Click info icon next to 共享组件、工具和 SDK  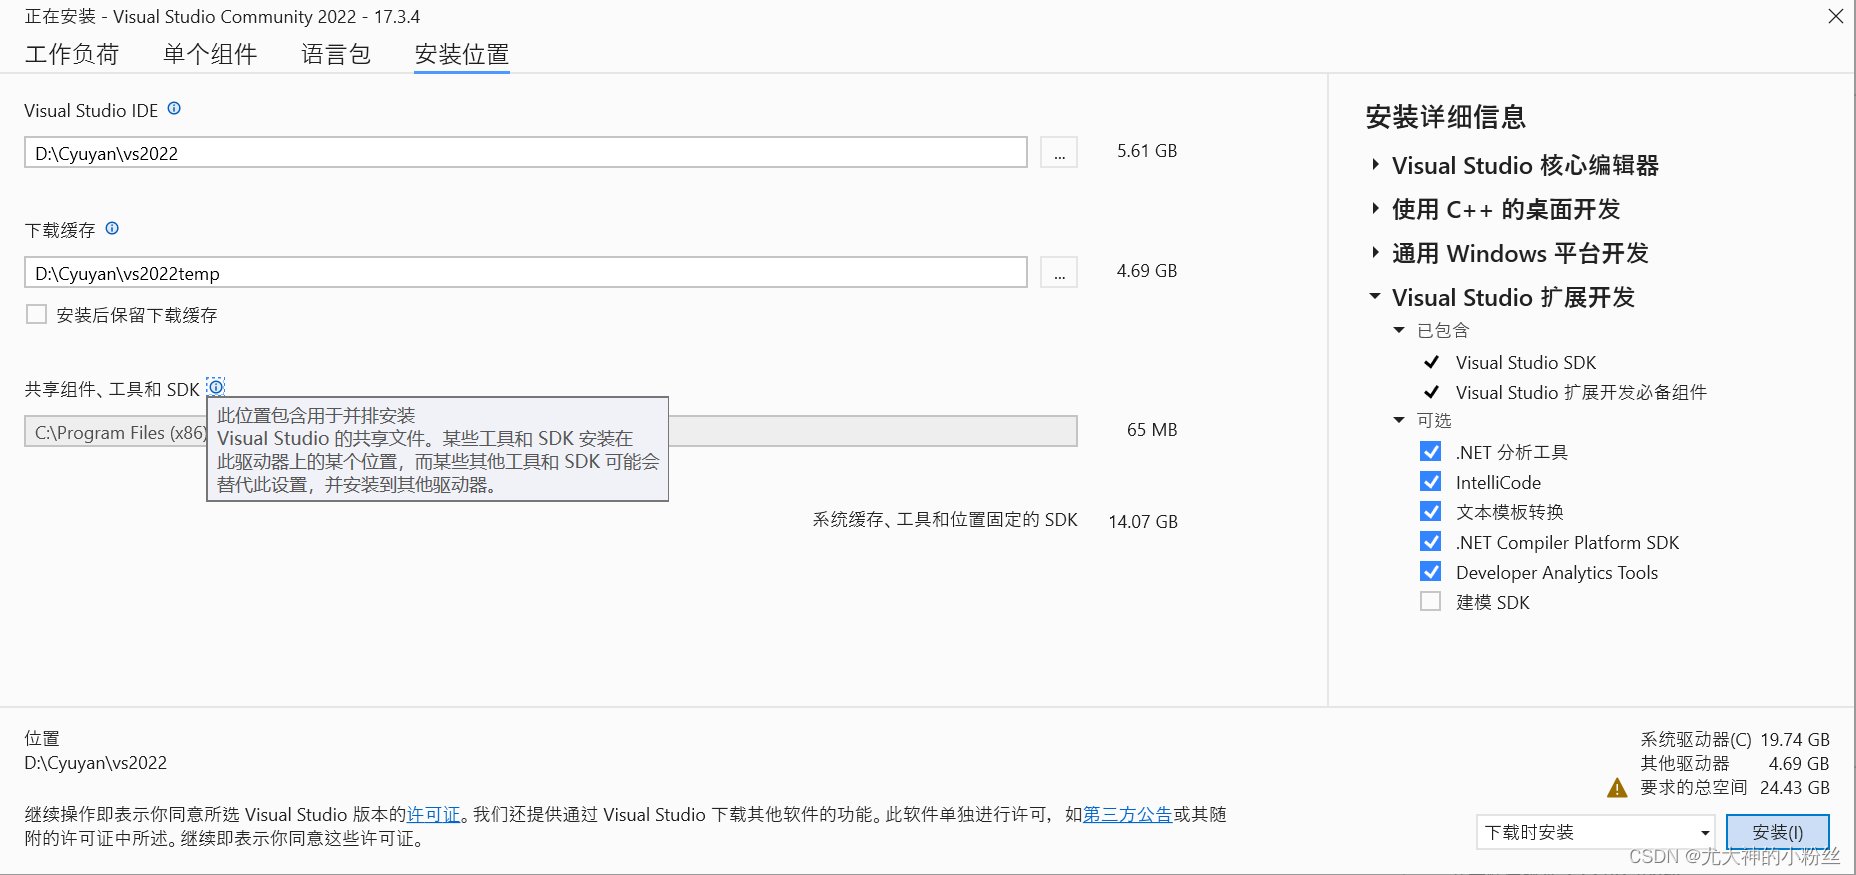(216, 388)
